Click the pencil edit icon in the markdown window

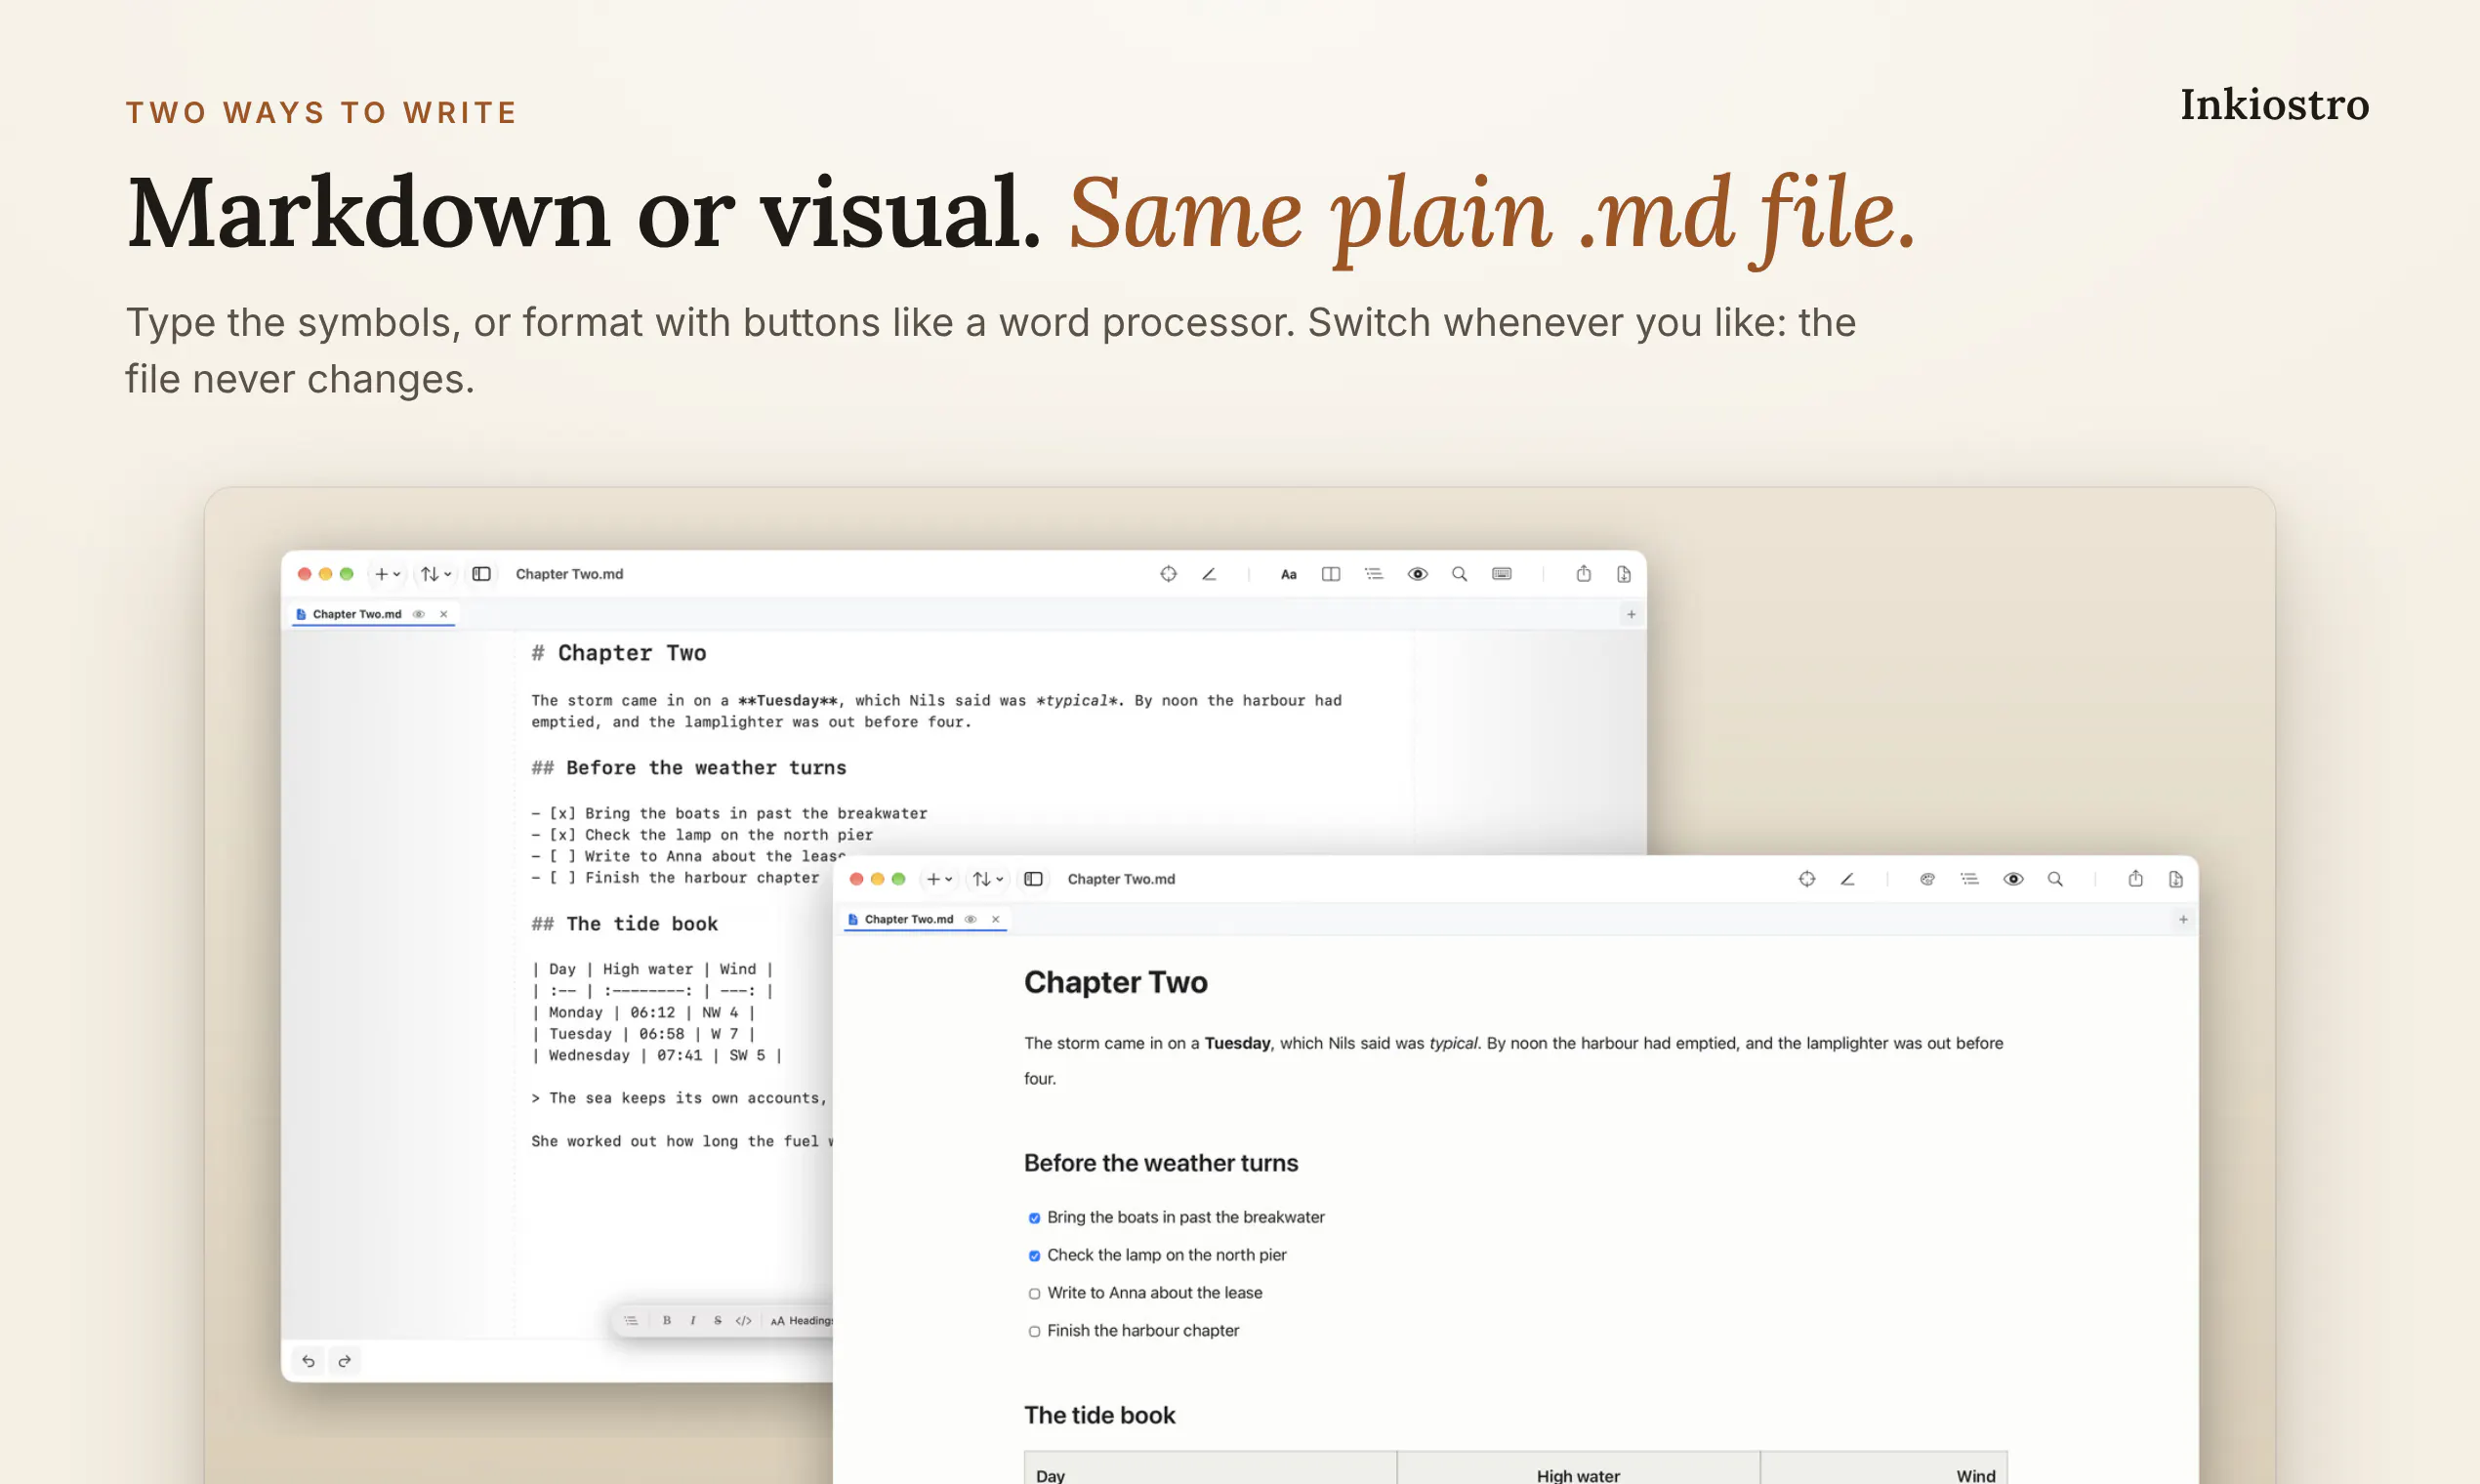(x=1209, y=574)
